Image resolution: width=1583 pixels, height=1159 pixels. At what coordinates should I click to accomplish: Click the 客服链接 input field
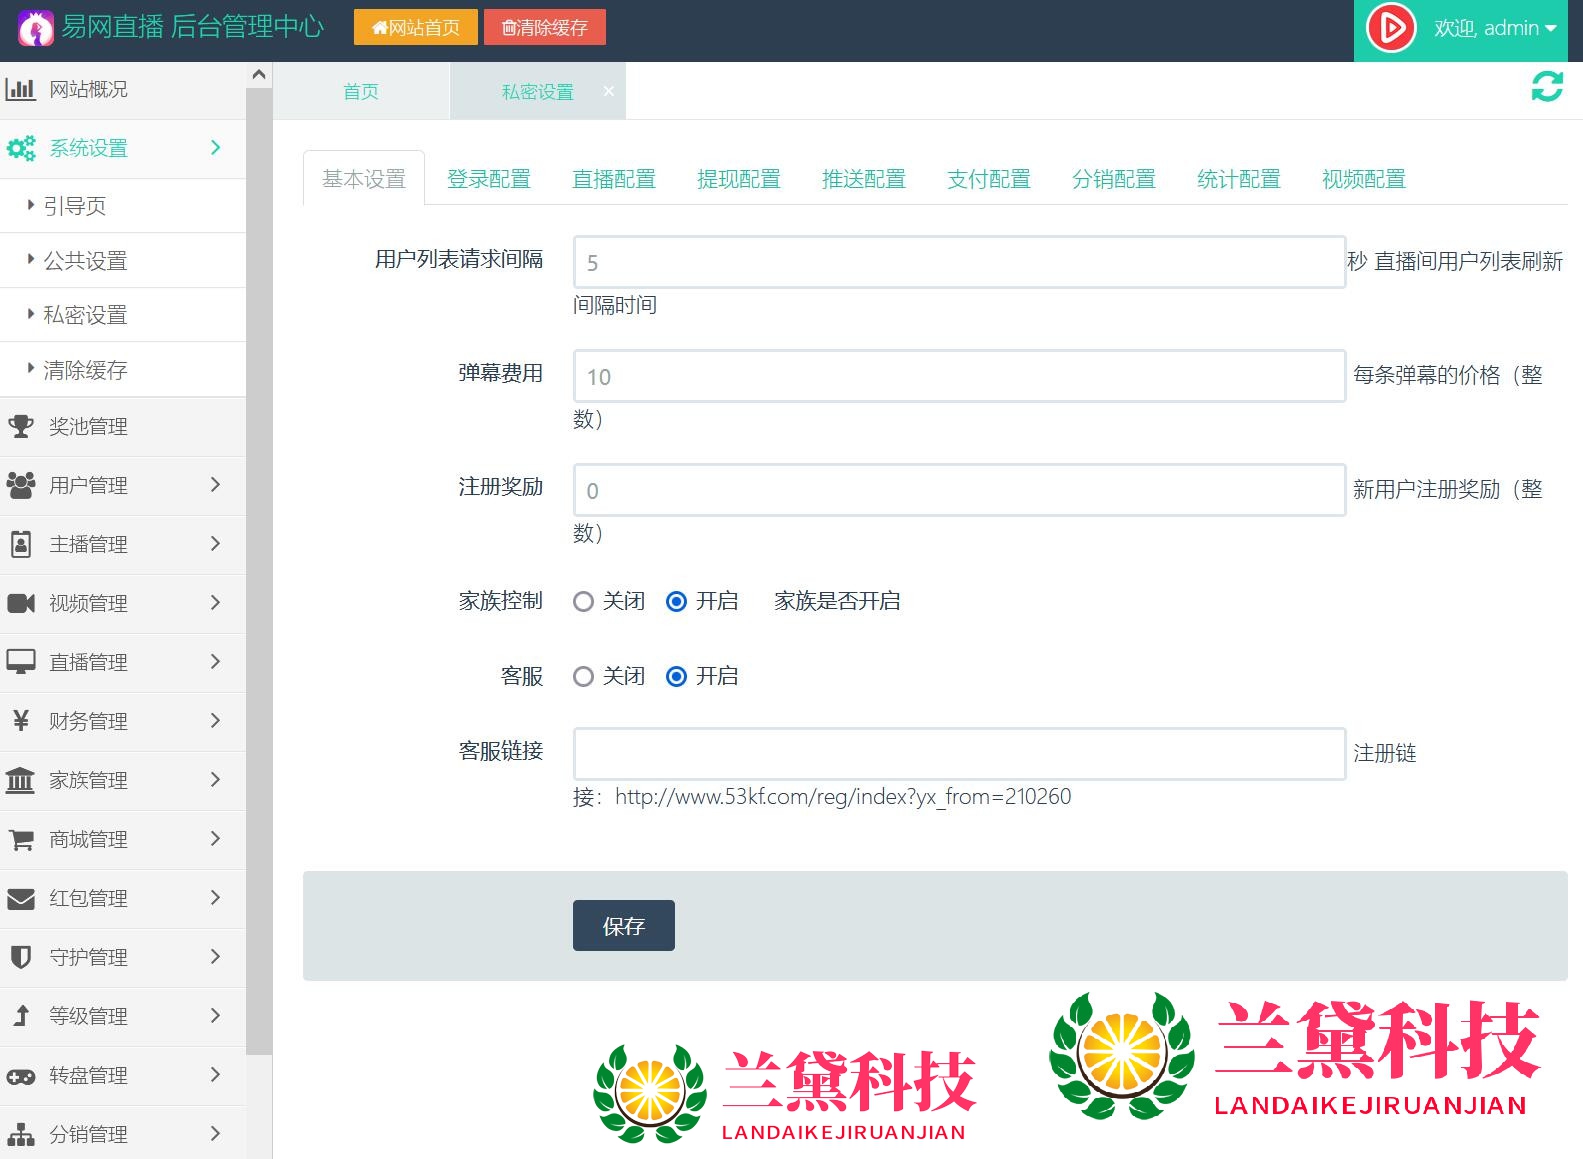click(x=958, y=754)
